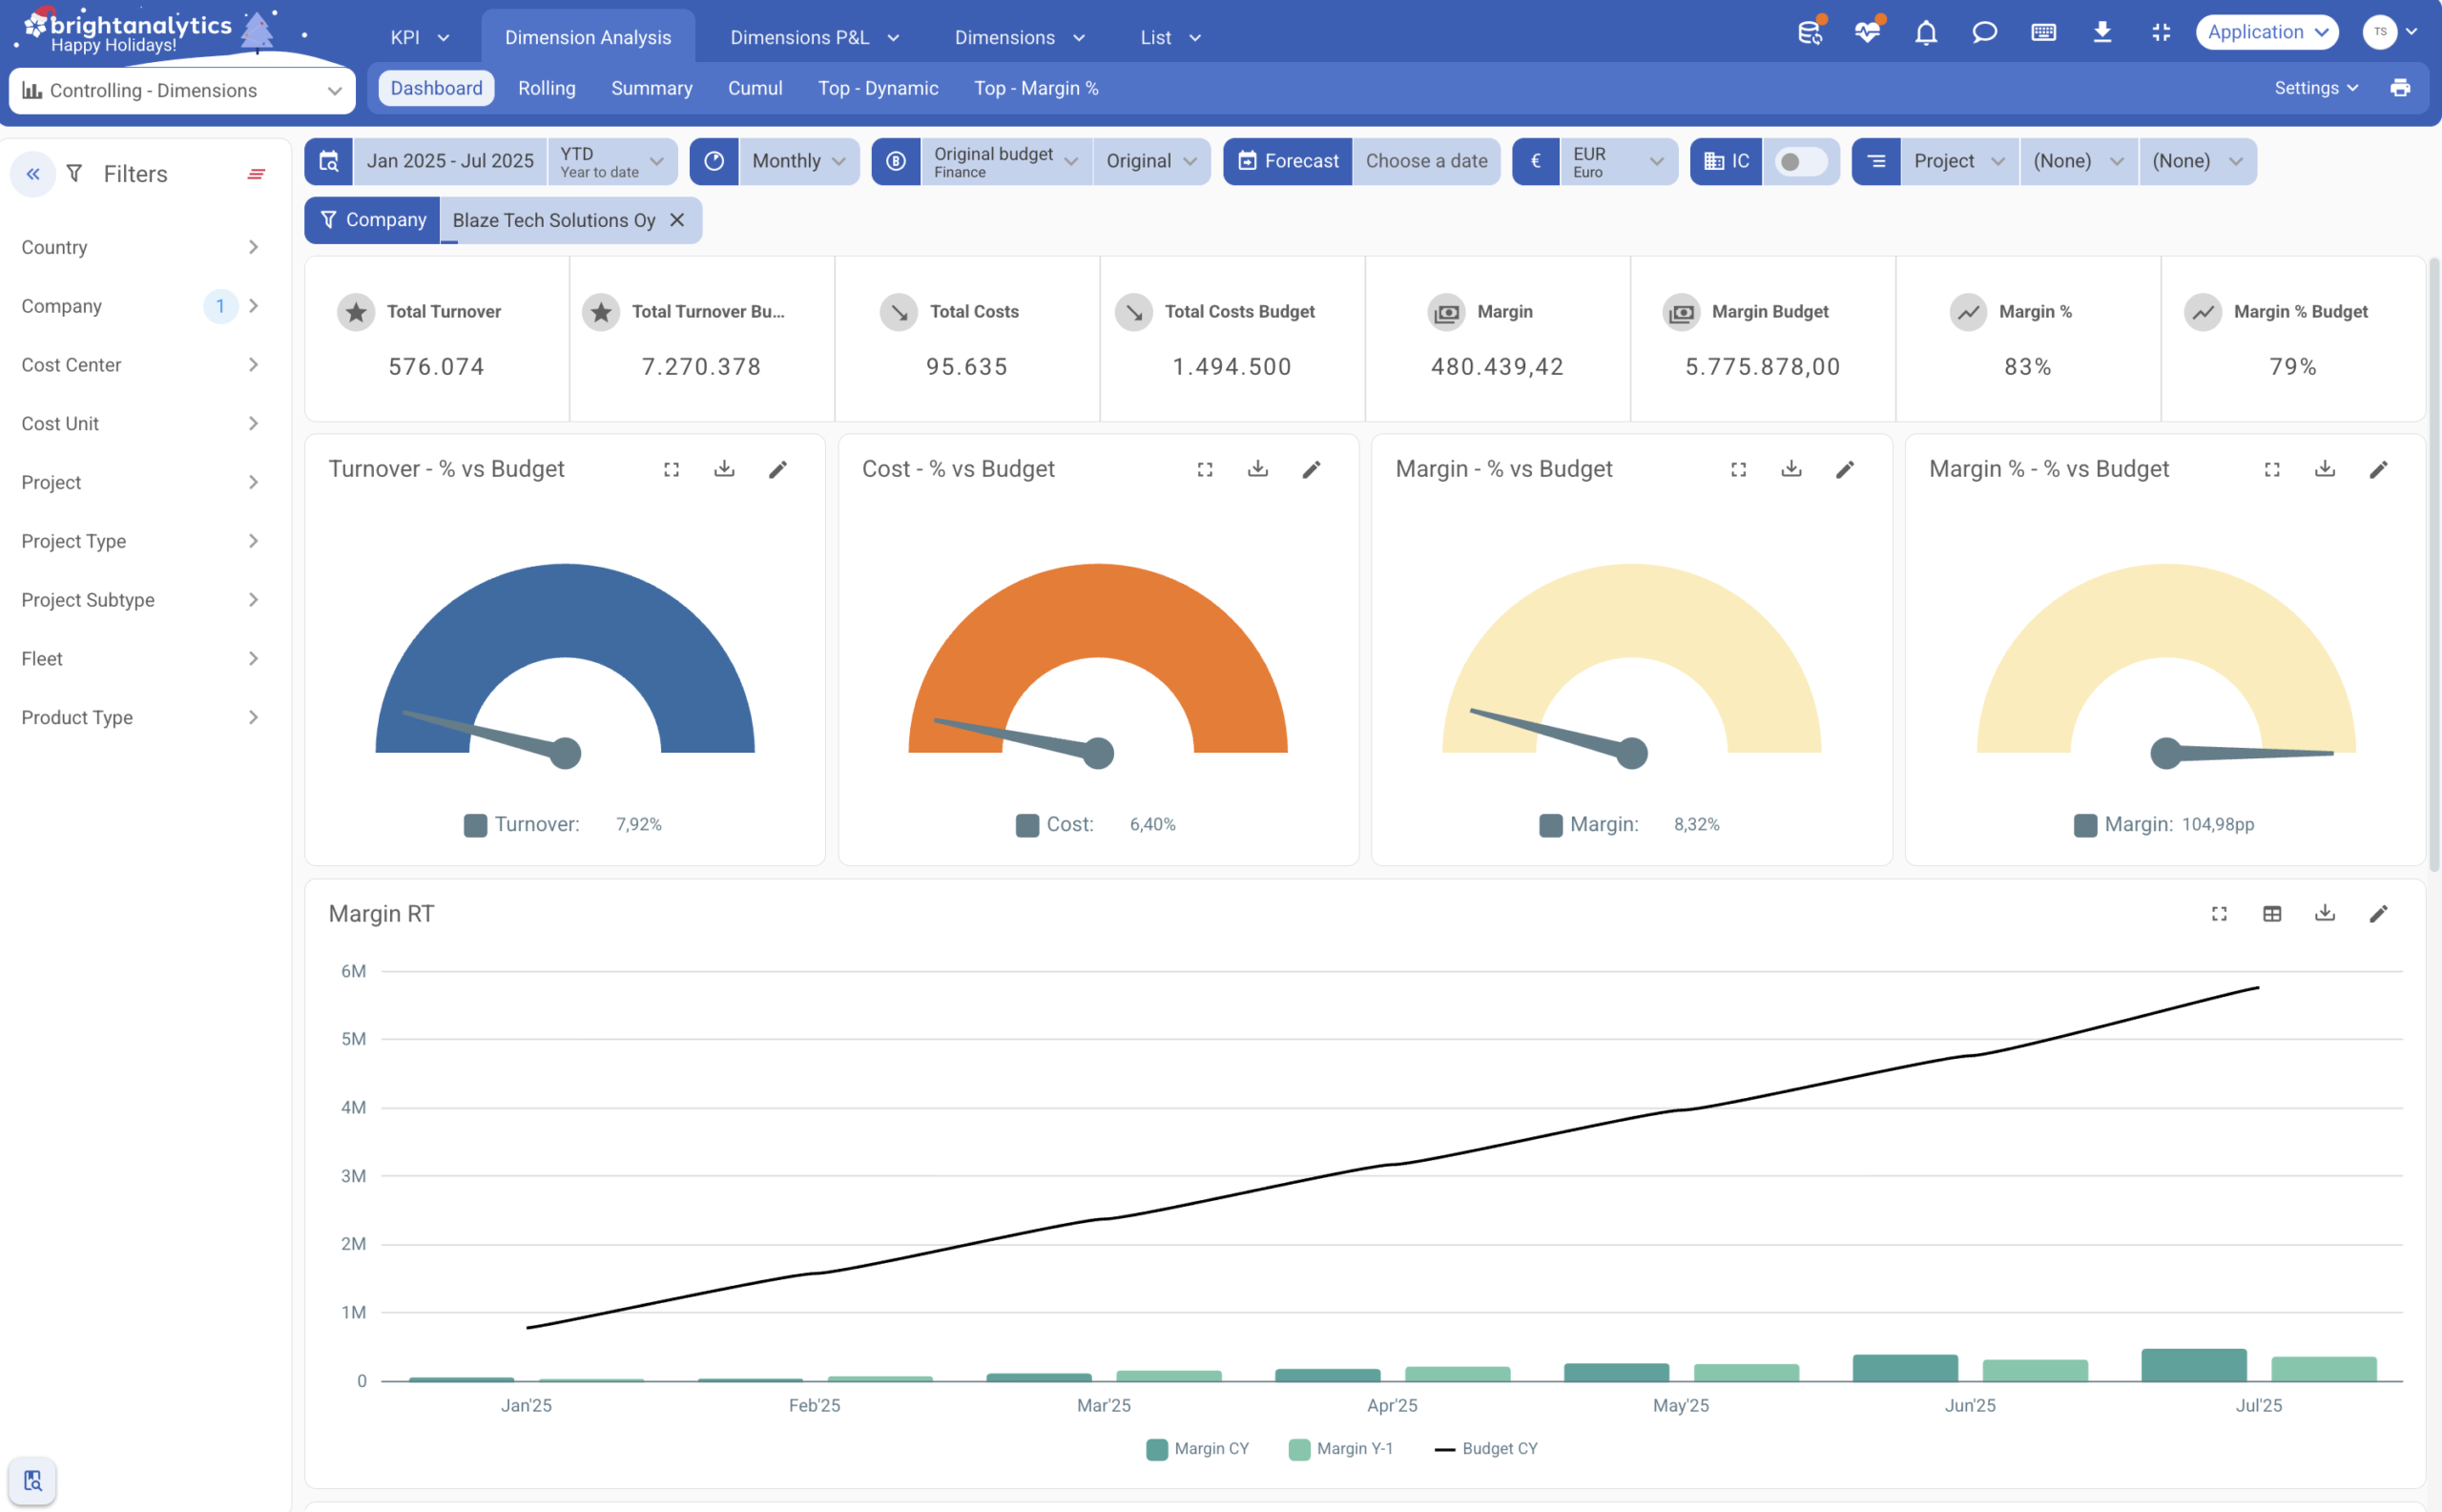Click the Turnover legend color swatch
Image resolution: width=2442 pixels, height=1512 pixels.
pos(475,825)
